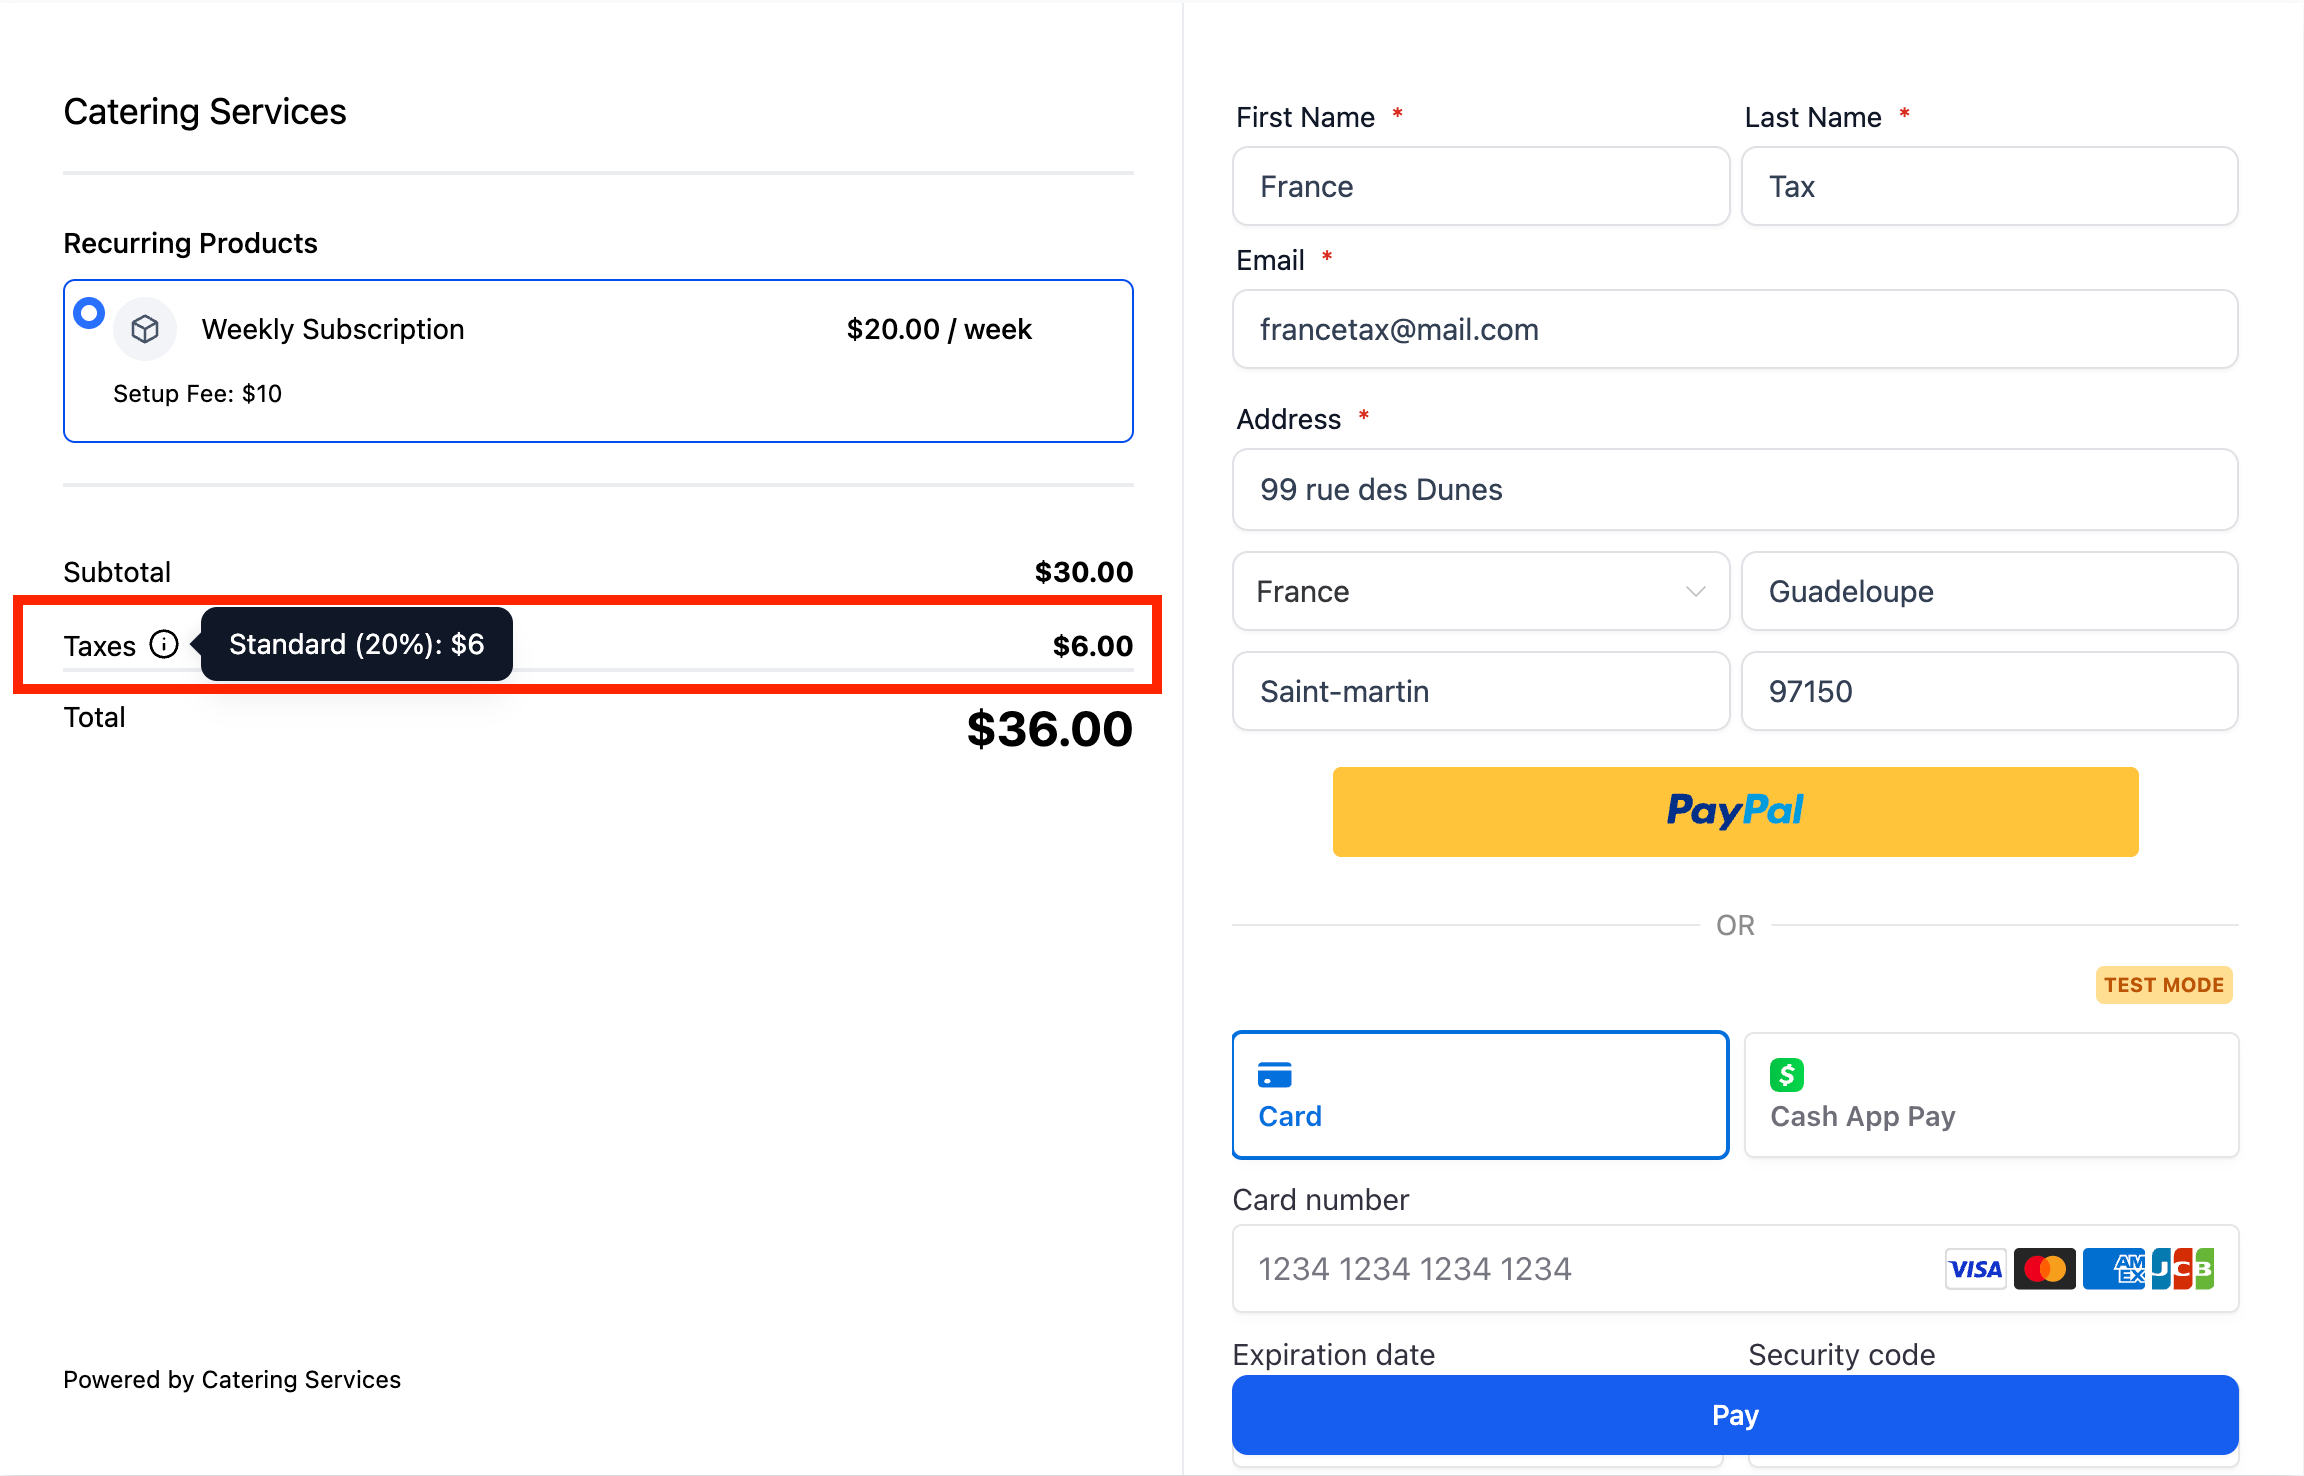Select the Weekly Subscription radio button
This screenshot has width=2304, height=1476.
(89, 313)
